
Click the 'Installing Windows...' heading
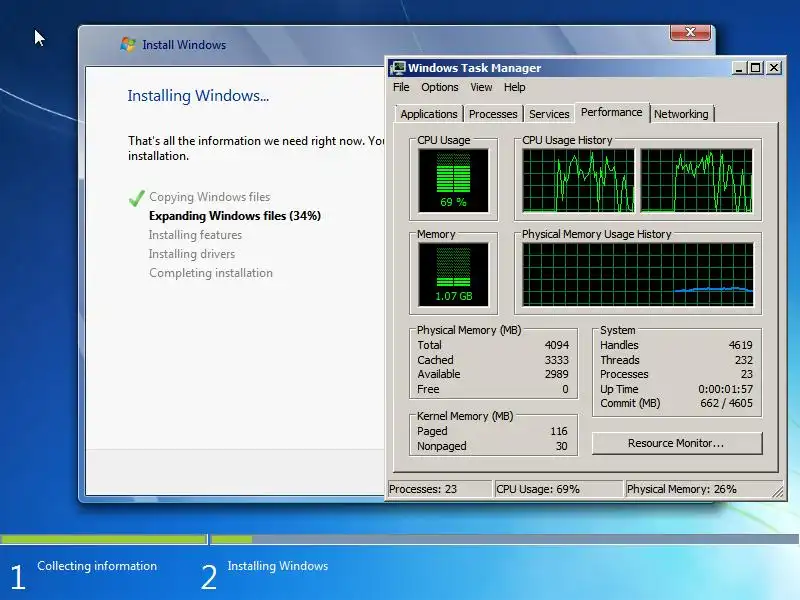pyautogui.click(x=198, y=95)
